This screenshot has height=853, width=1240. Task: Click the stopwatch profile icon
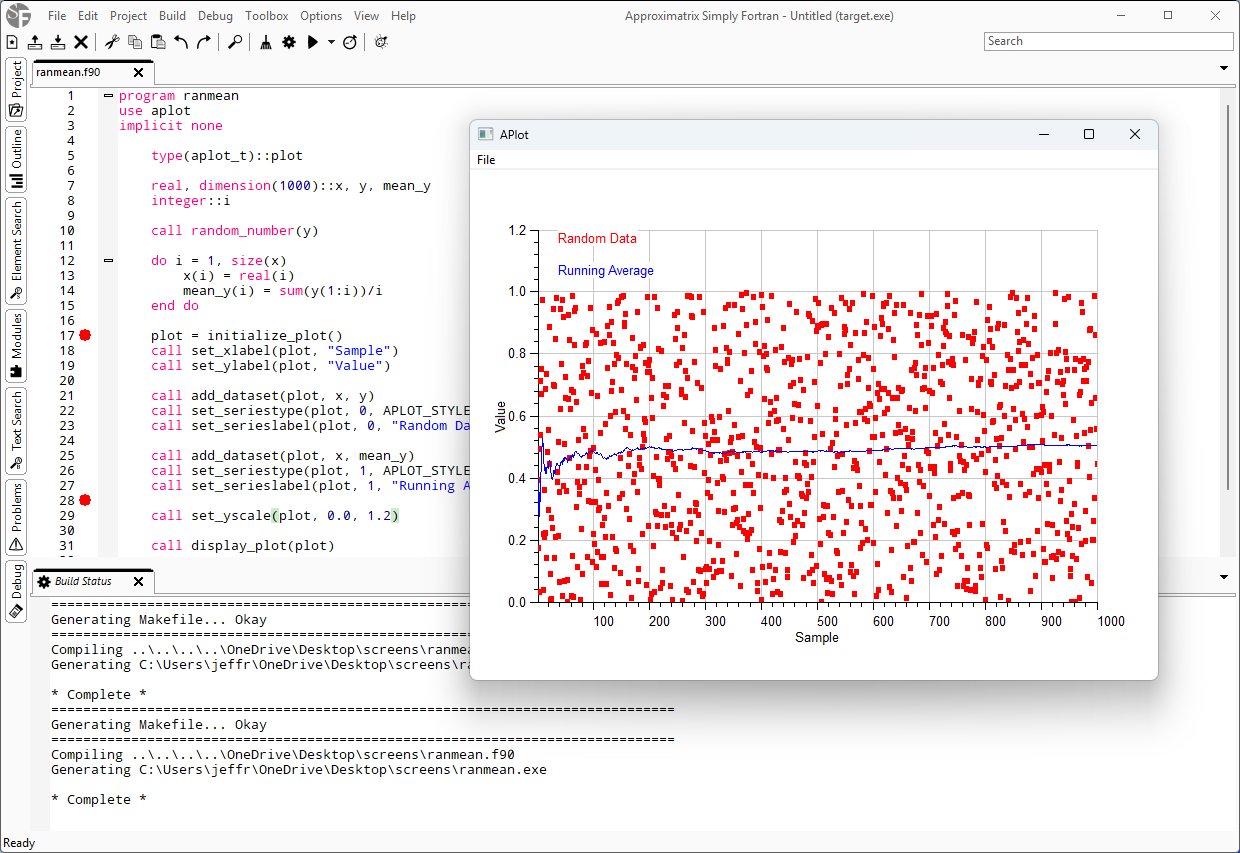(350, 42)
